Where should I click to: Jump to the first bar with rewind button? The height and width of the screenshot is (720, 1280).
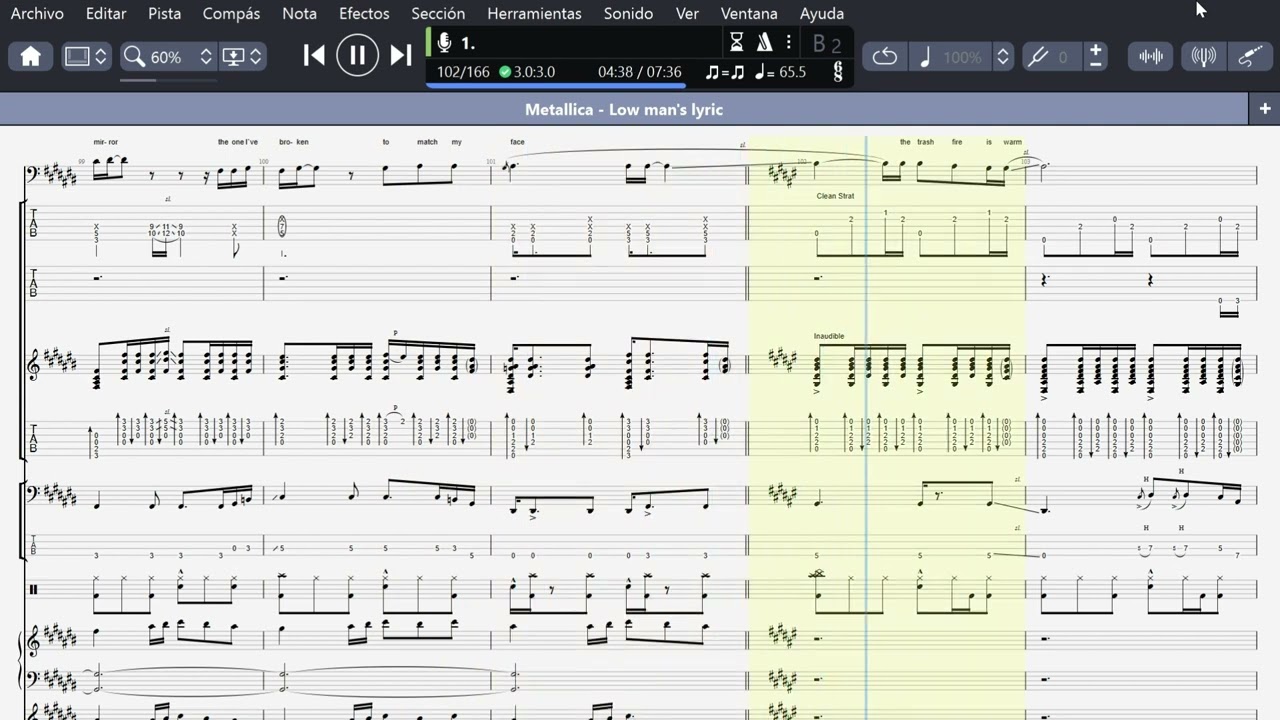314,55
